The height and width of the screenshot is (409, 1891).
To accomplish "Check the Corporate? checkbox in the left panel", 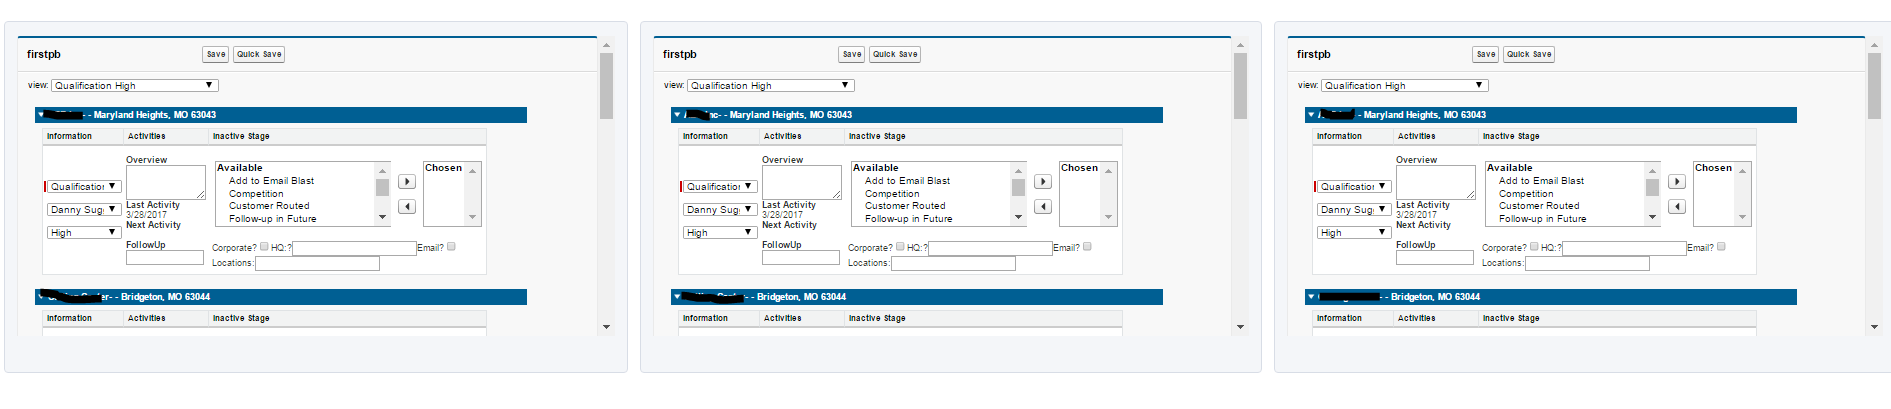I will (264, 247).
